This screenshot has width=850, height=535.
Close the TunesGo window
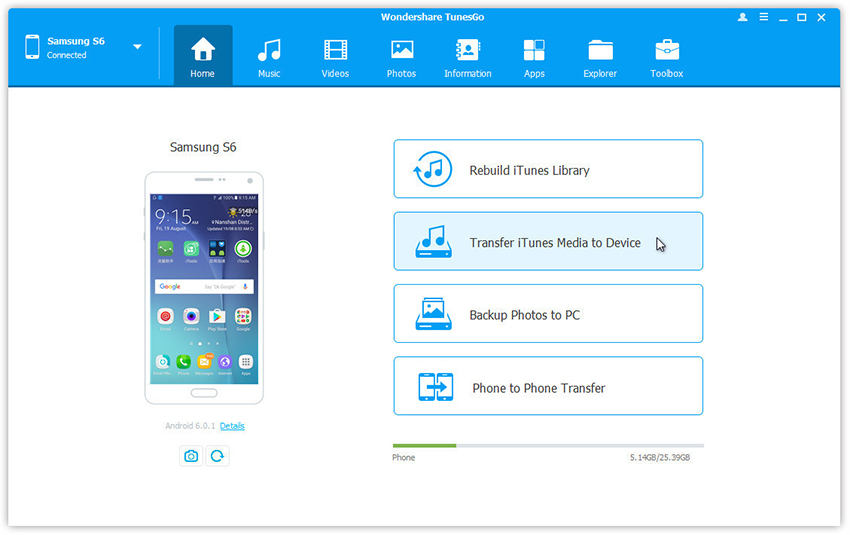(821, 17)
